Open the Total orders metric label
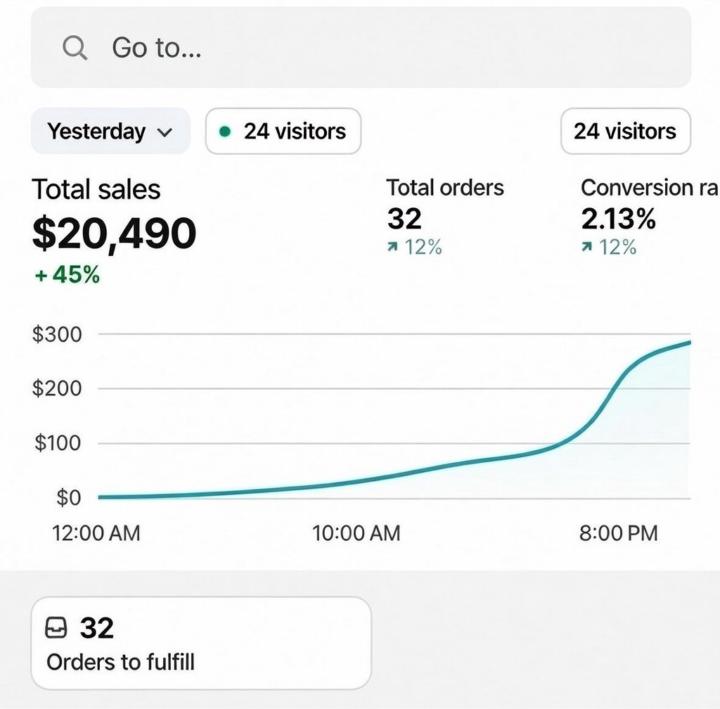Screen dimensions: 720x709 click(x=445, y=187)
